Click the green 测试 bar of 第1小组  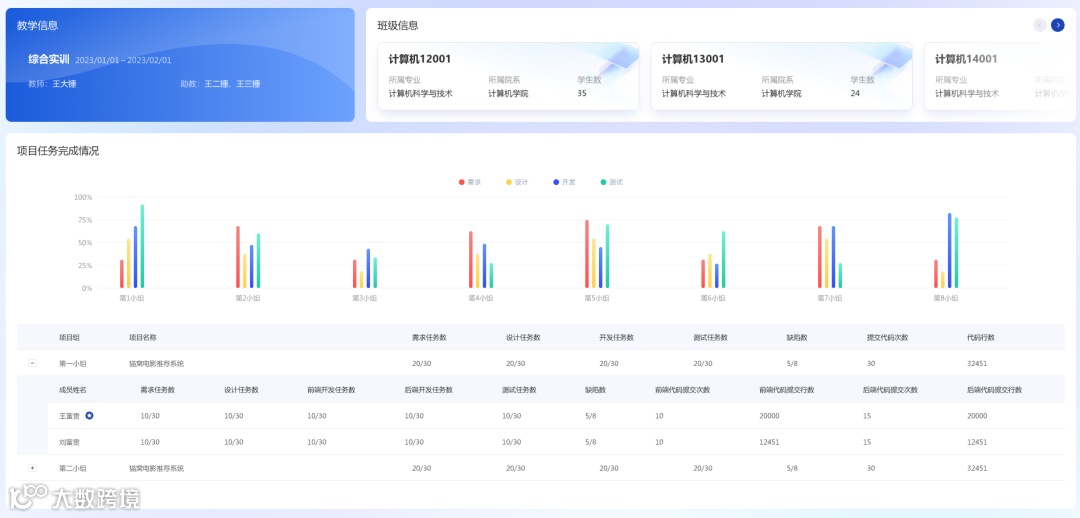143,246
